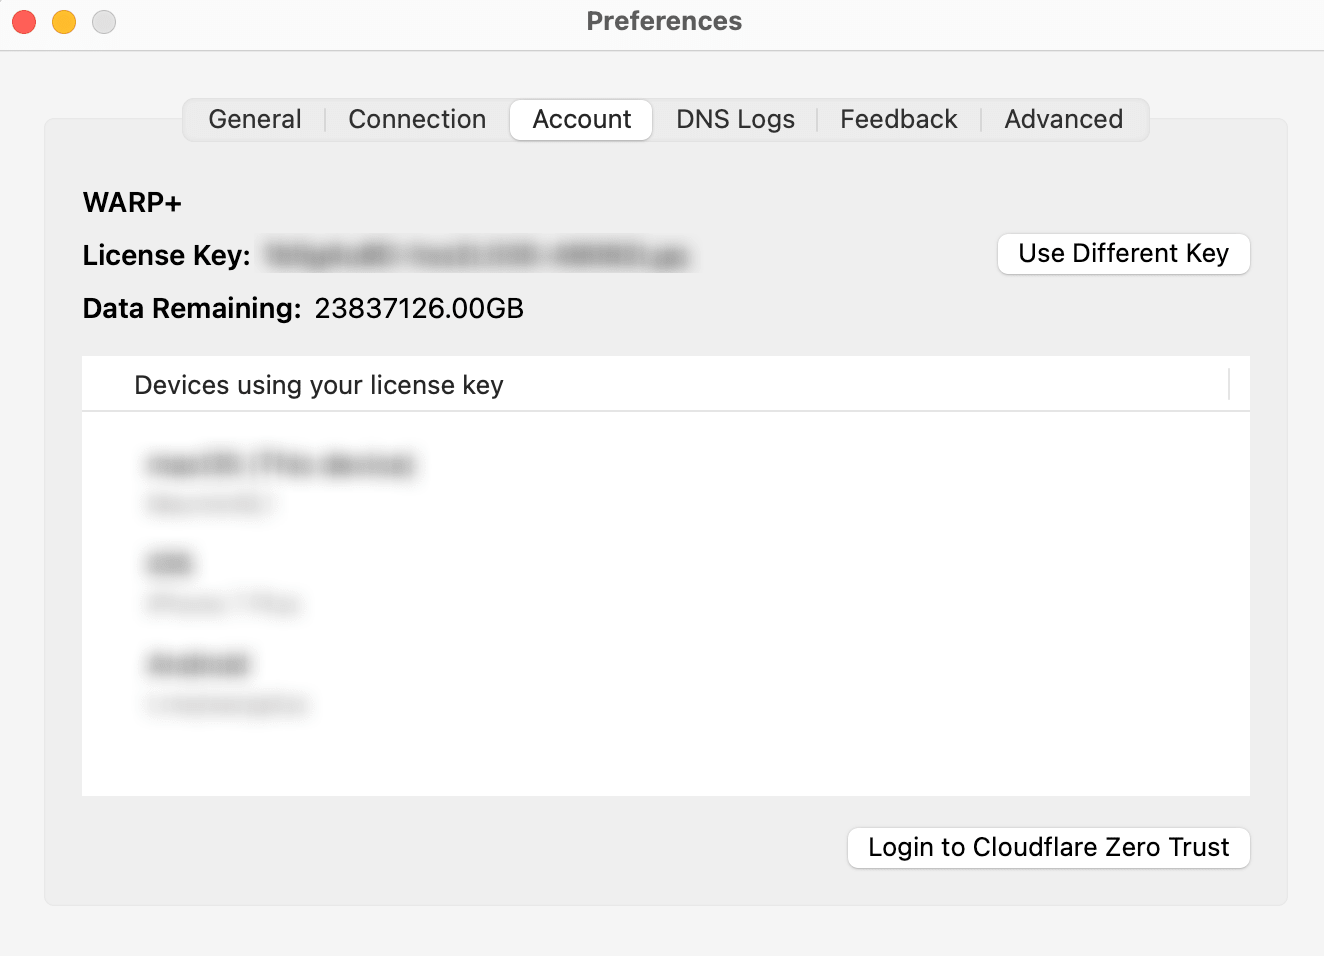
Task: Select the third blurred device entry
Action: 228,684
